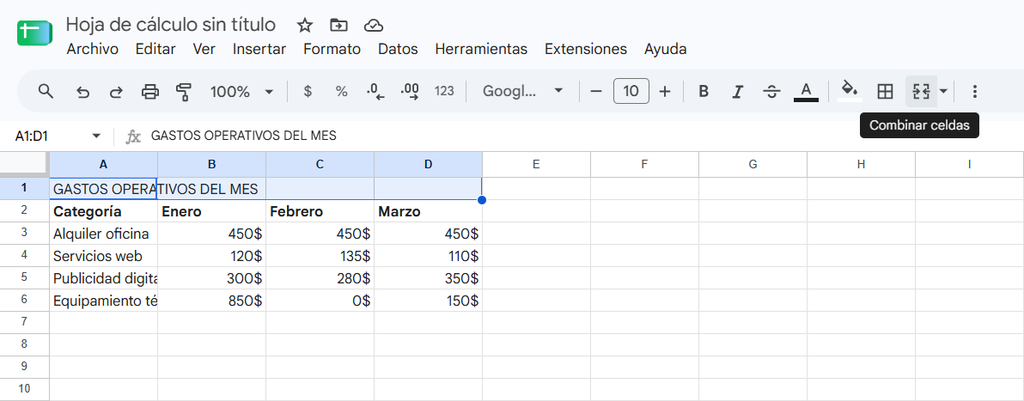
Task: Undo the last action
Action: (82, 91)
